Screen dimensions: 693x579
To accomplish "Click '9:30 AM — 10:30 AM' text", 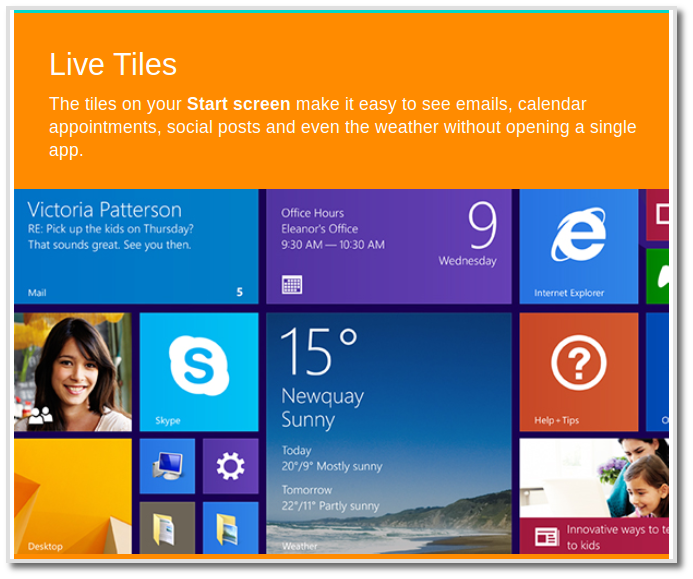I will 333,244.
